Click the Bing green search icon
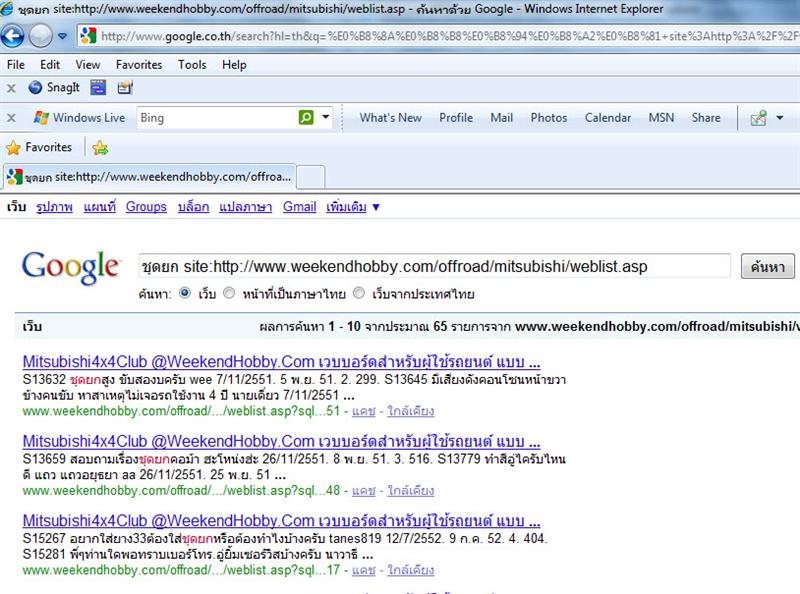Screen dimensions: 800x594 click(306, 117)
